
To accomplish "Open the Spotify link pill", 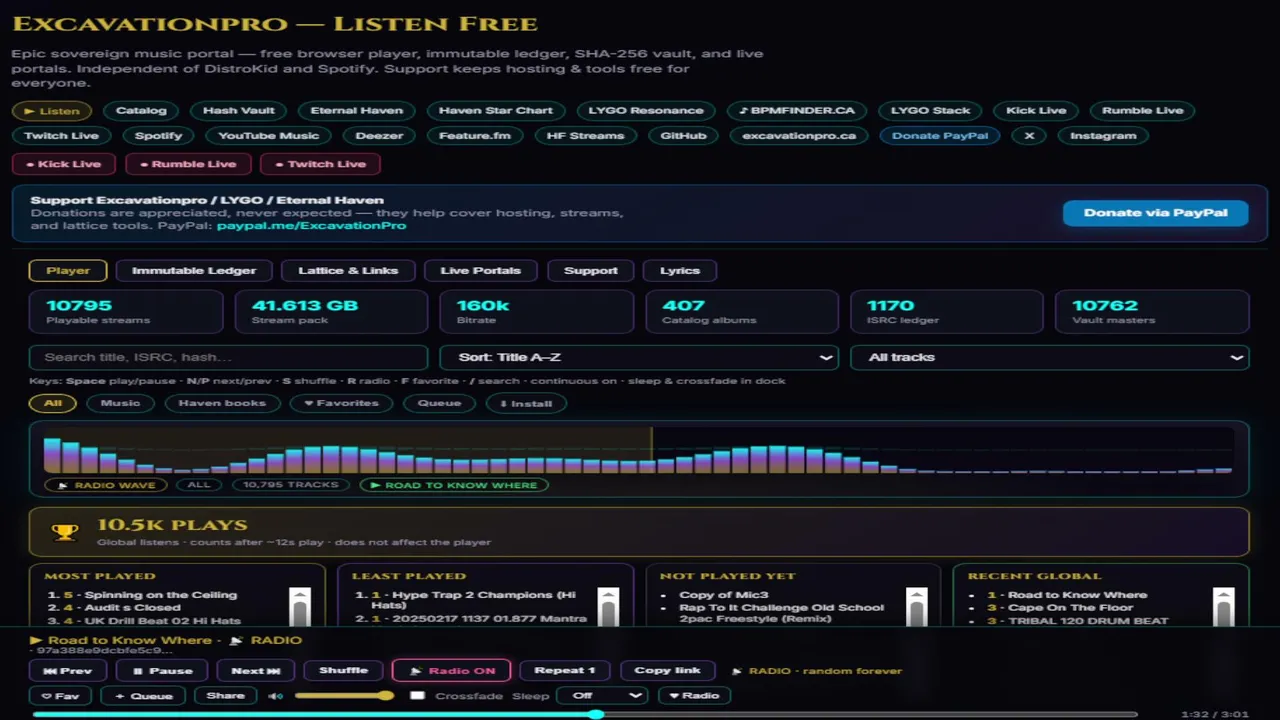I will (x=159, y=136).
